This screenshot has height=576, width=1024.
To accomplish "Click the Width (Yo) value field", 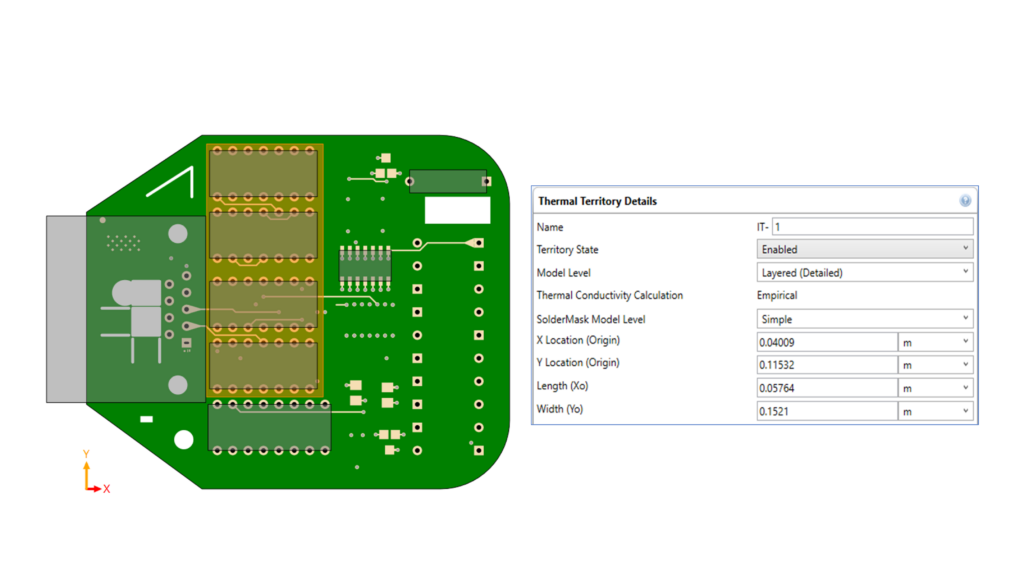I will pyautogui.click(x=826, y=411).
